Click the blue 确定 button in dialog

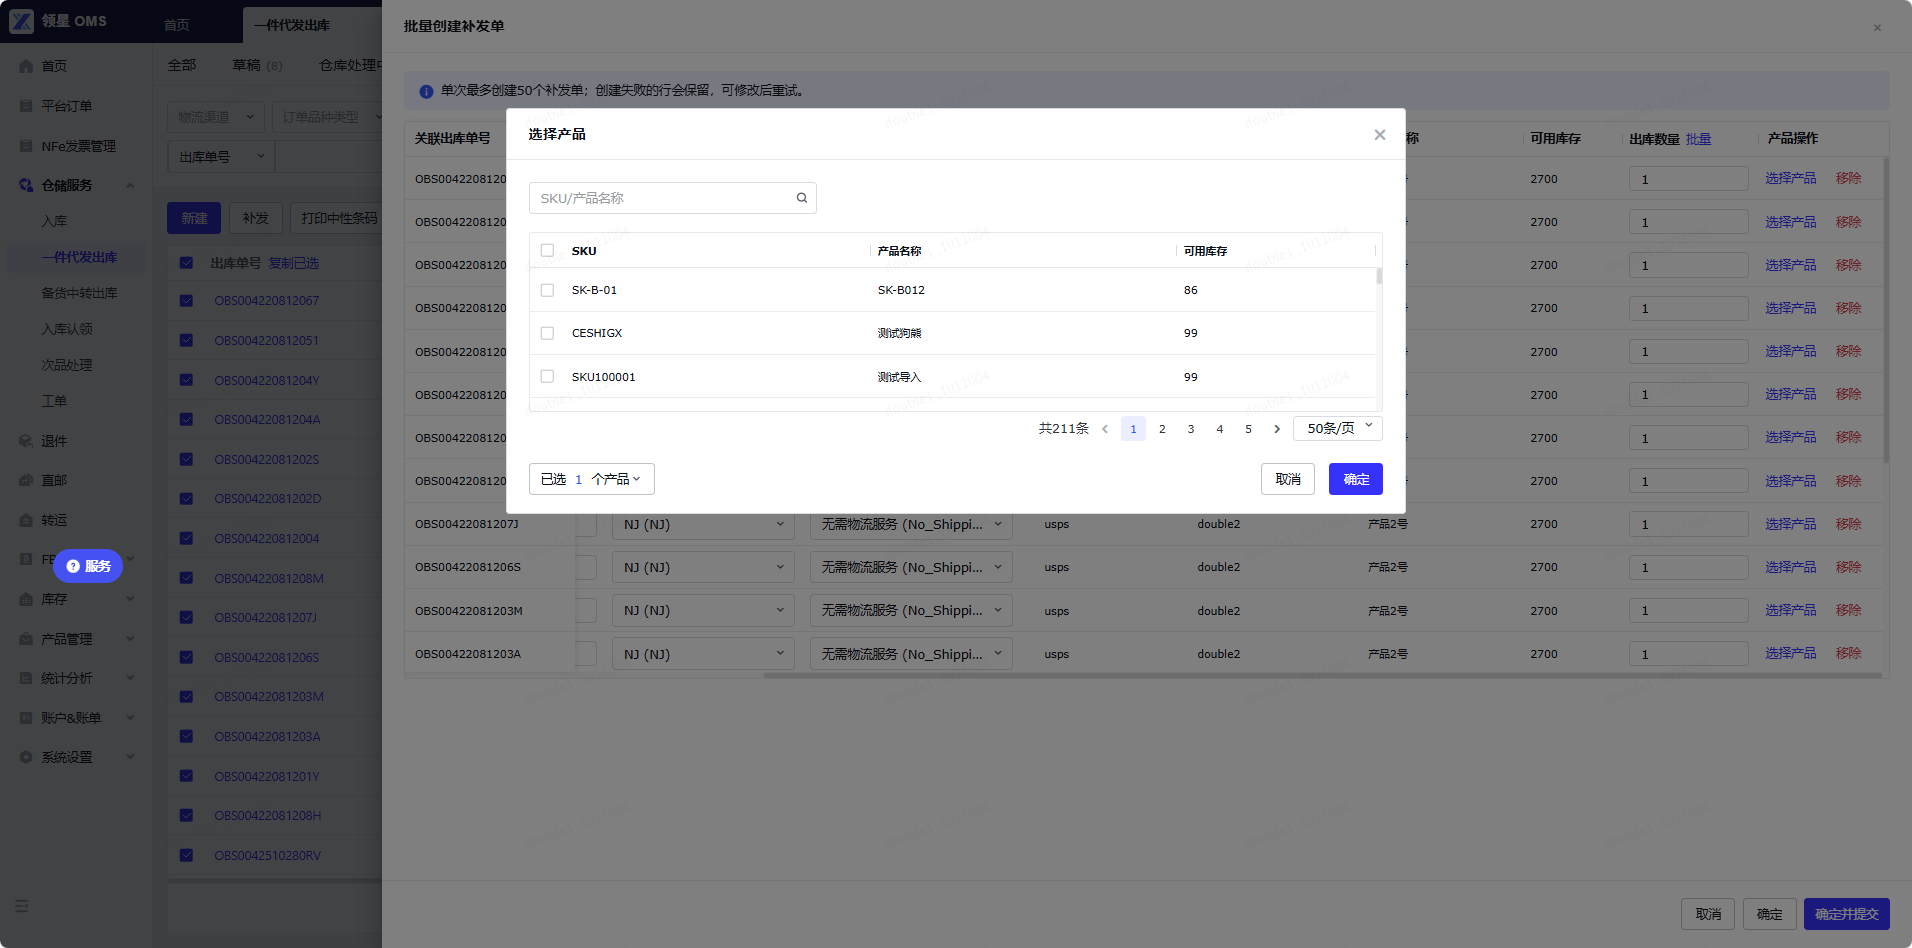[x=1356, y=479]
